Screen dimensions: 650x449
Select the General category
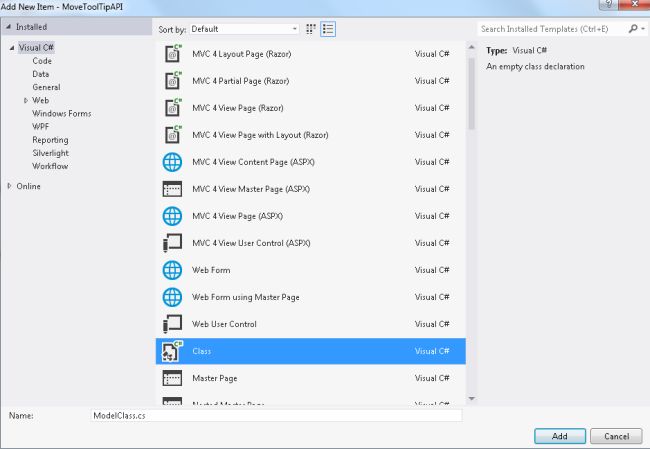(46, 87)
